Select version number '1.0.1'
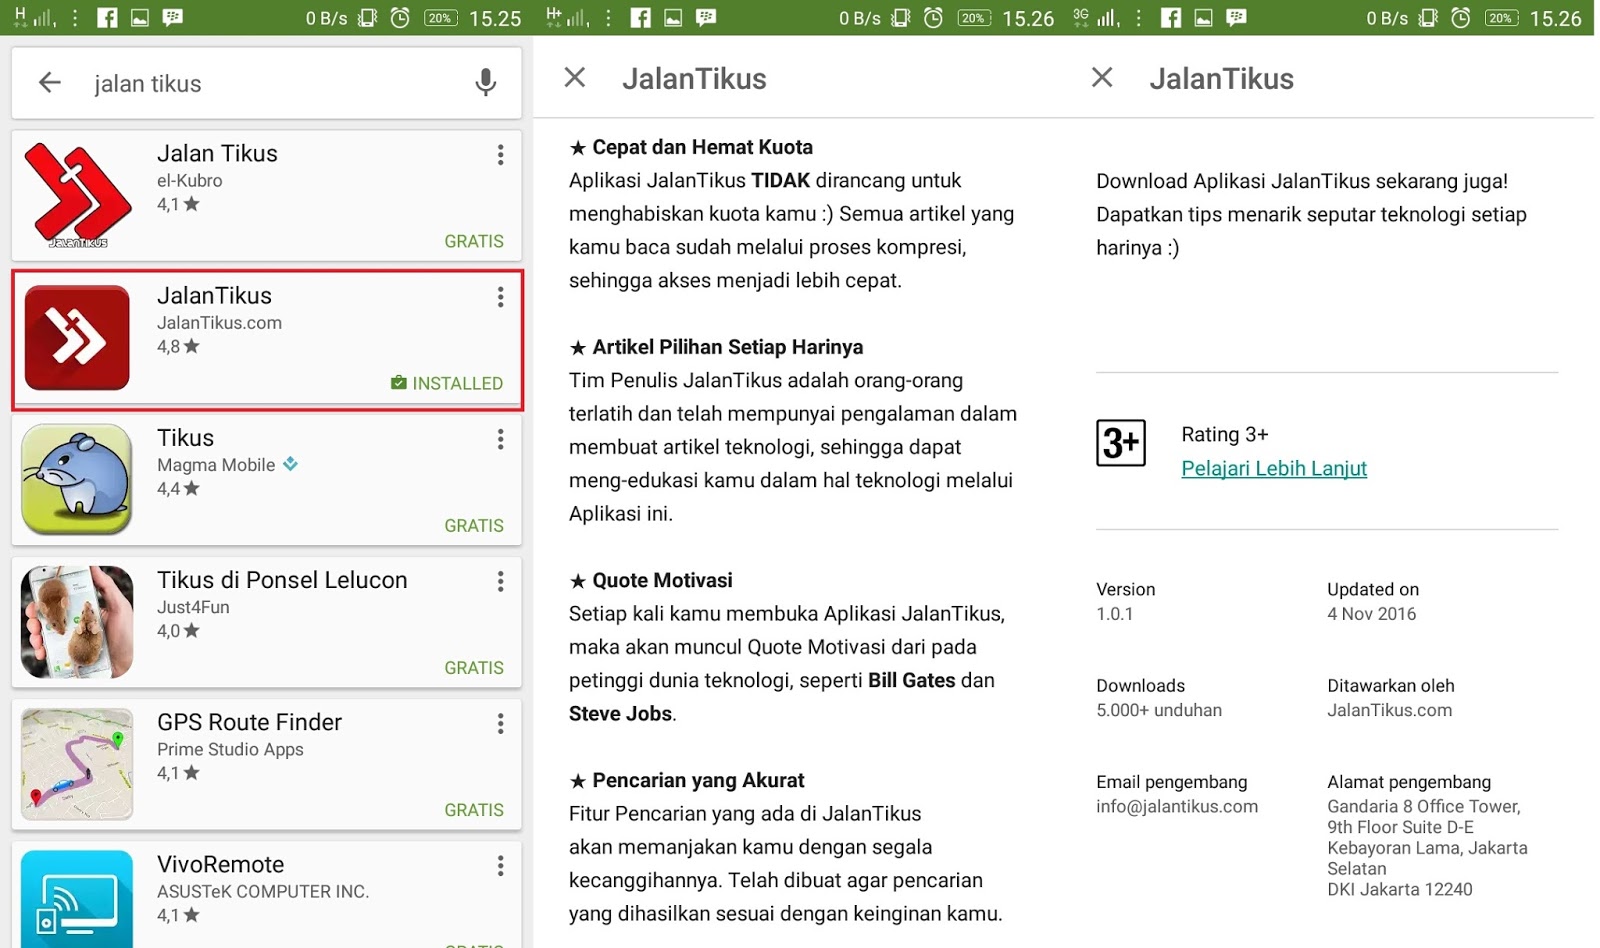Viewport: 1600px width, 948px height. (x=1114, y=614)
